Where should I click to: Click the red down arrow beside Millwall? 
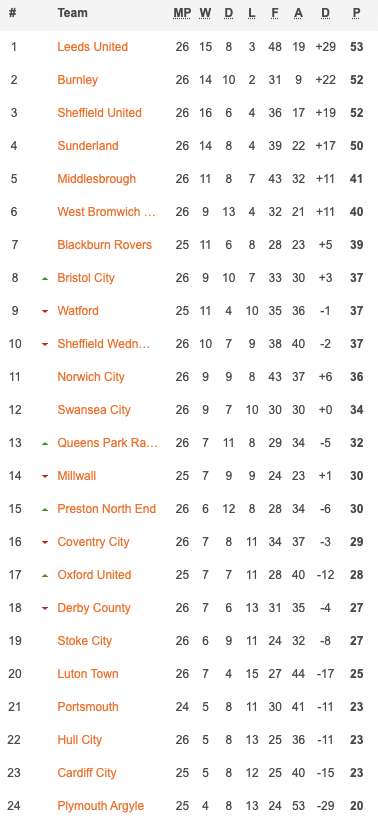tap(45, 477)
